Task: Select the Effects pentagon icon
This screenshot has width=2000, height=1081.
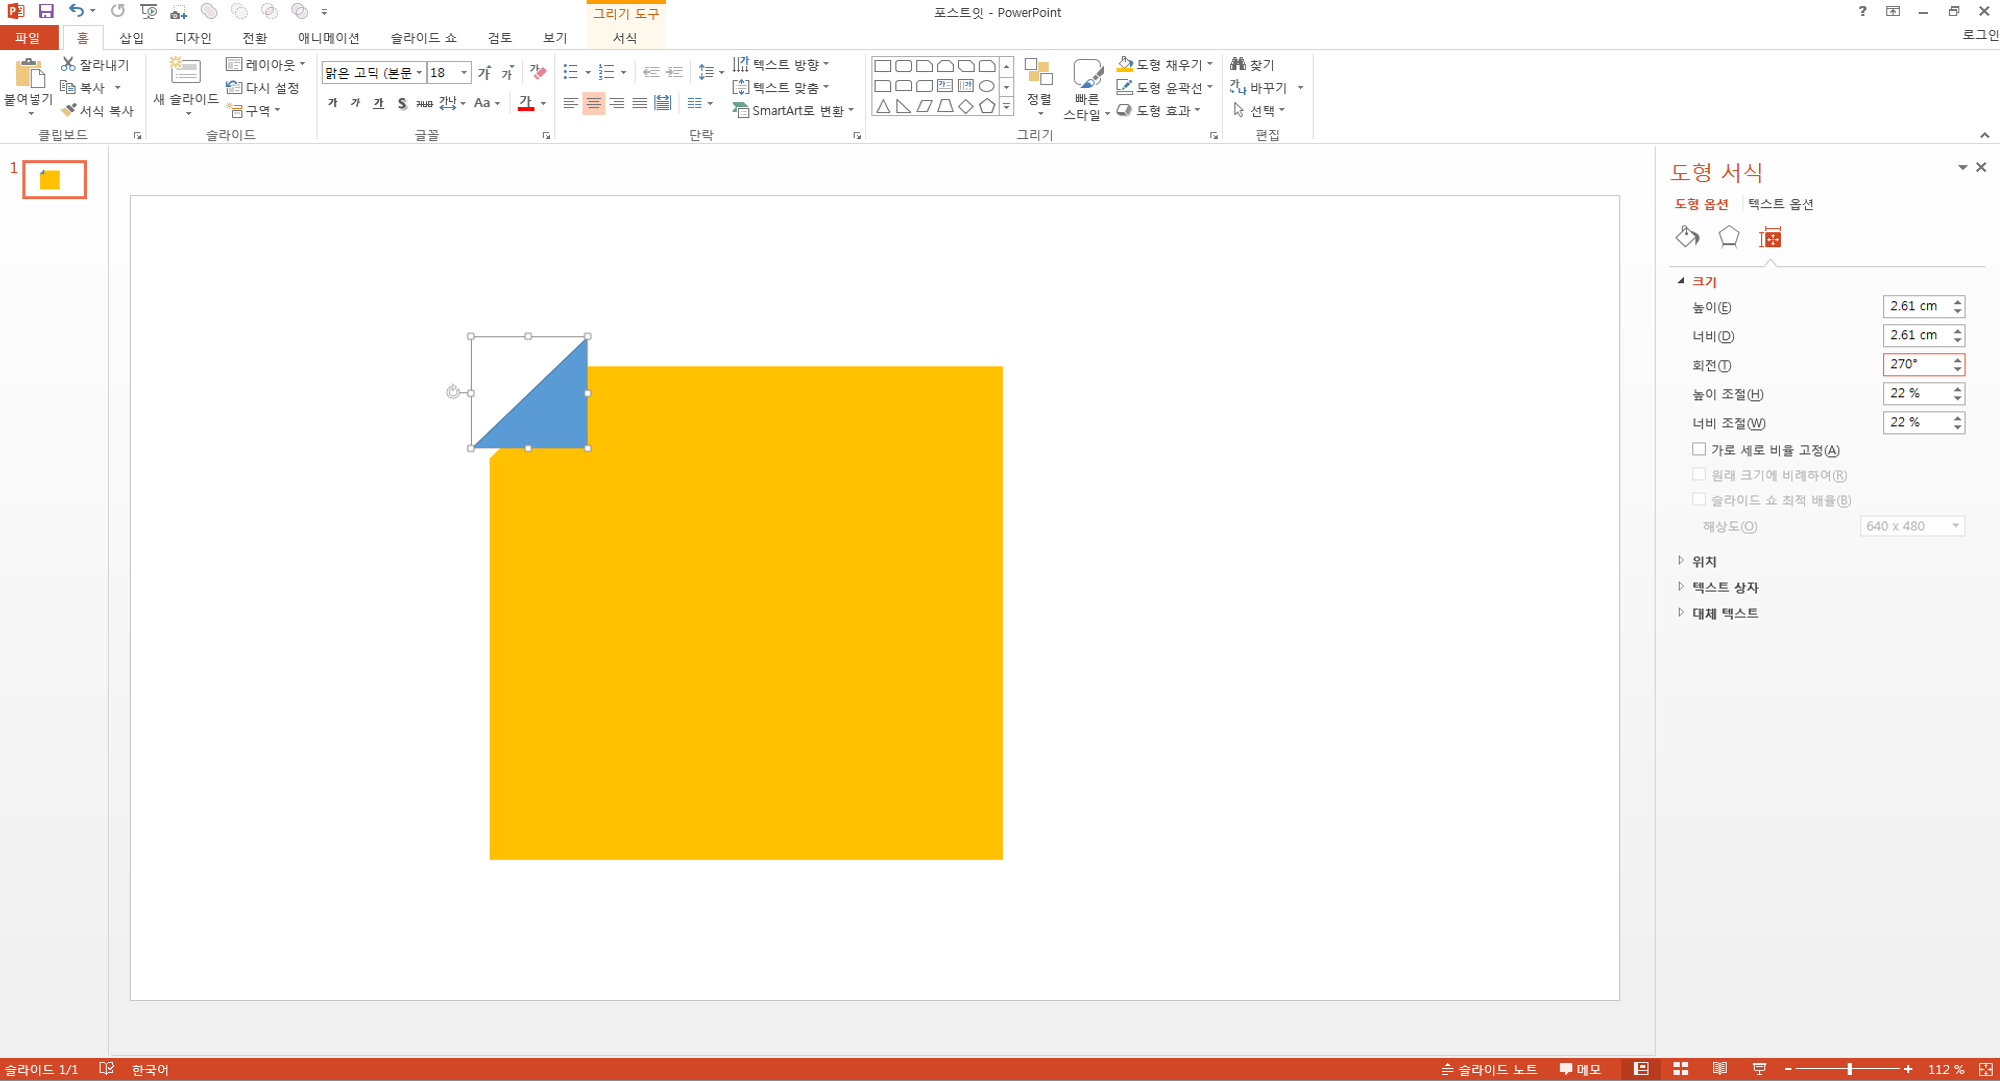Action: (x=1728, y=237)
